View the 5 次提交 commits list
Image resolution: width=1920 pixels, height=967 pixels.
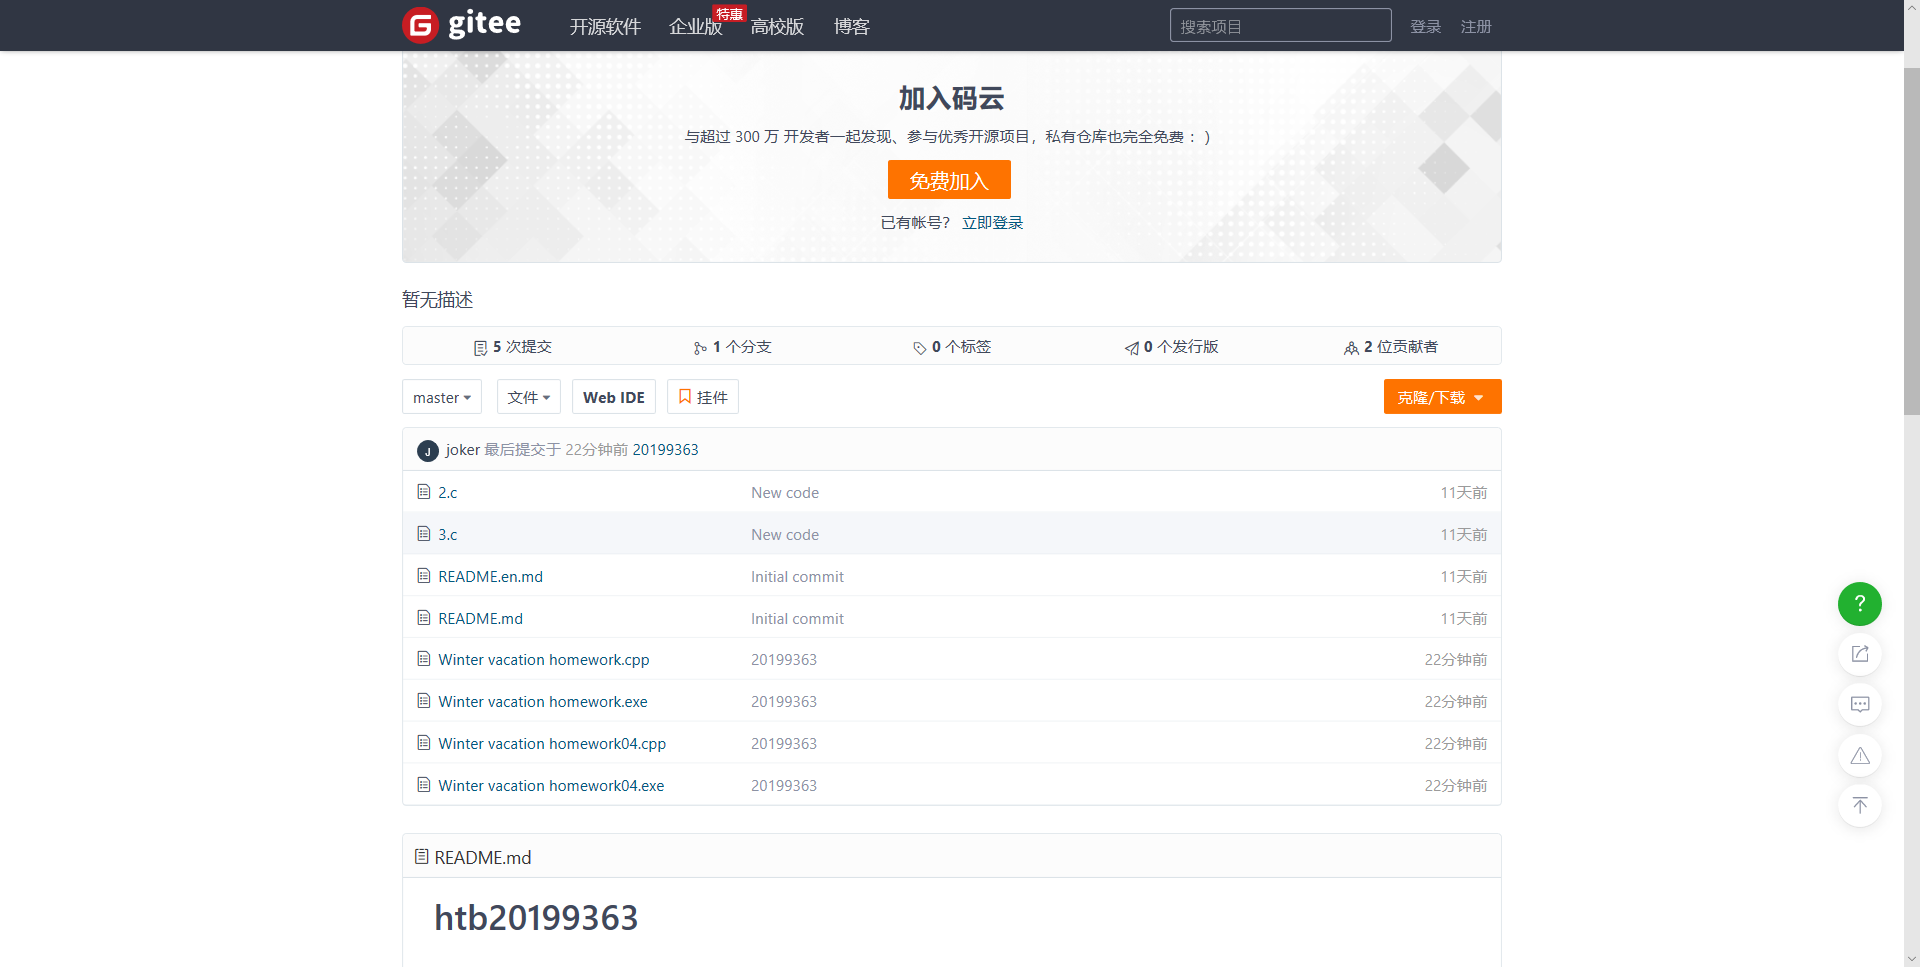(x=512, y=347)
